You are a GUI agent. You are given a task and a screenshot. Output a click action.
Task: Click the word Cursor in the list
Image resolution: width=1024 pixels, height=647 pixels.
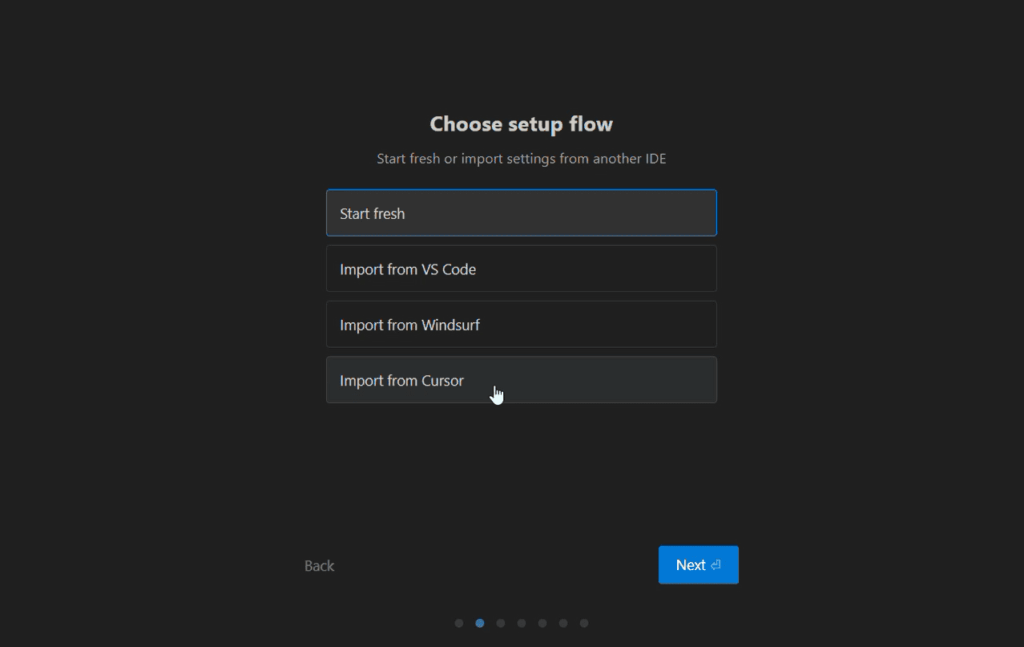[443, 381]
